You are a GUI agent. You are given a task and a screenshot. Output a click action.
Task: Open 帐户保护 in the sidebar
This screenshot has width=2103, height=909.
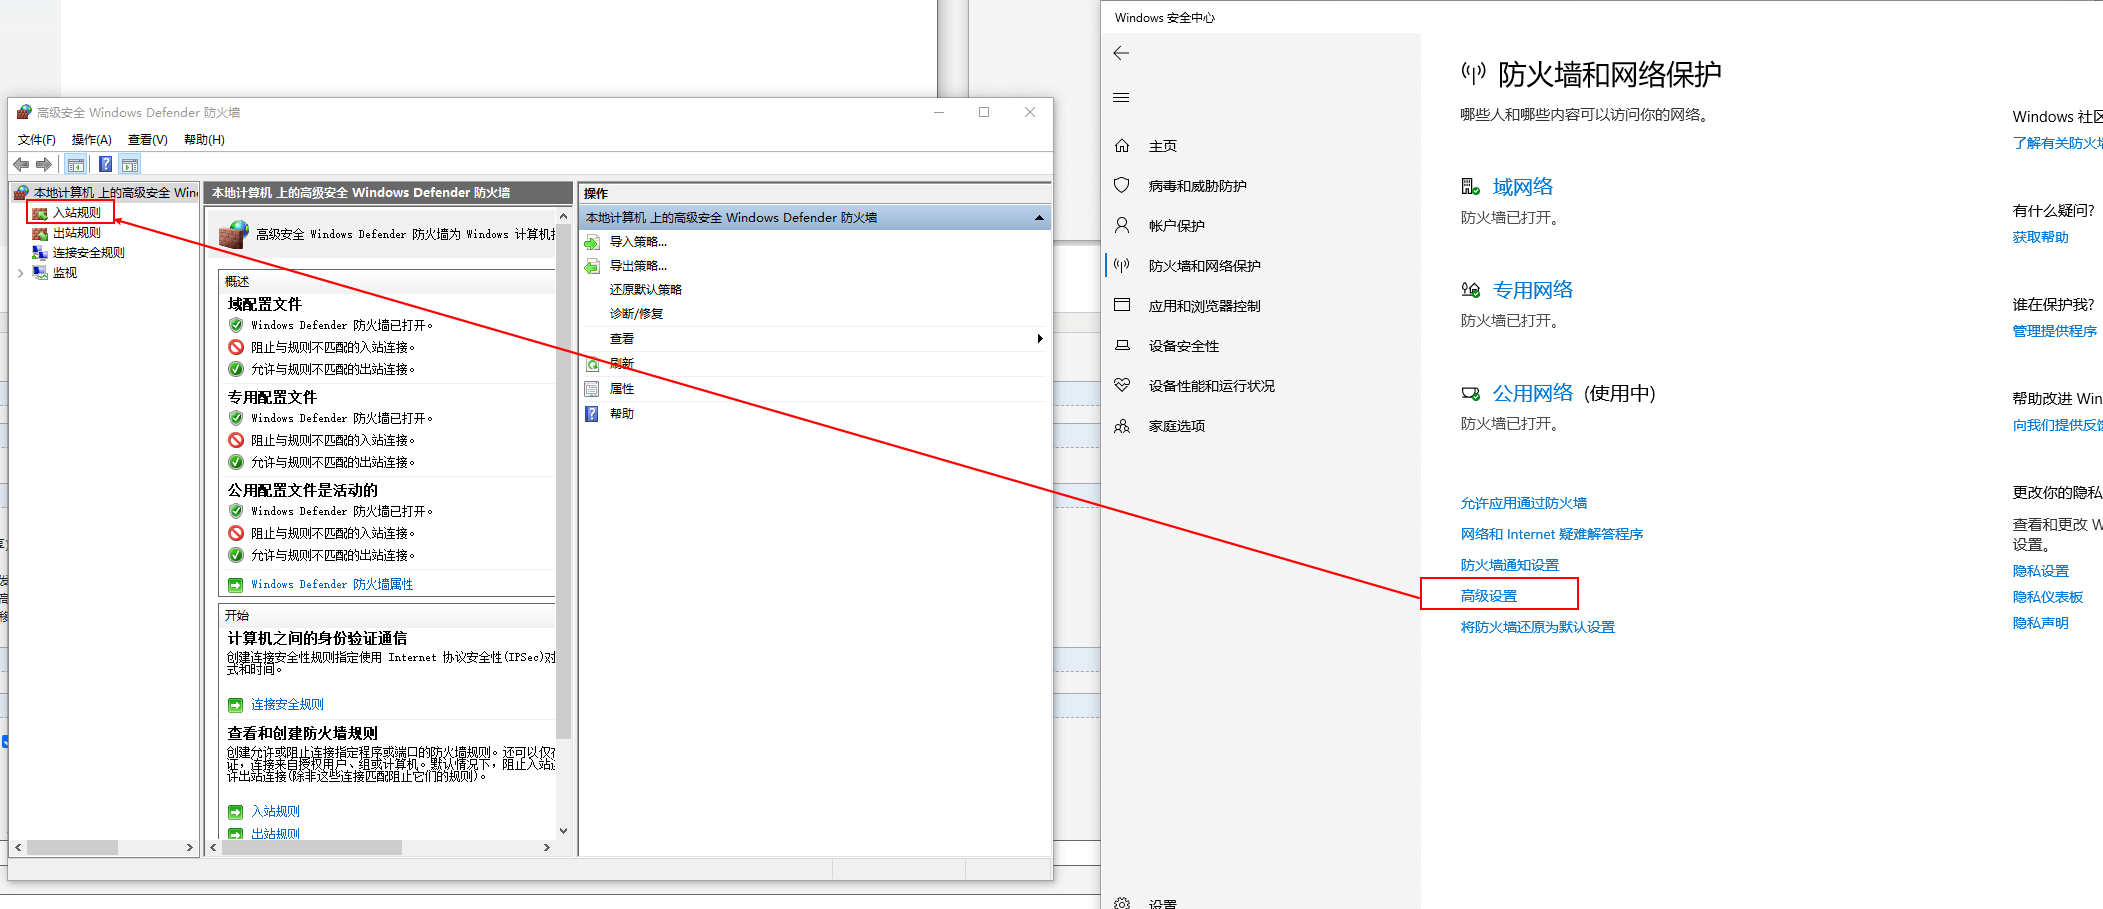click(1177, 226)
